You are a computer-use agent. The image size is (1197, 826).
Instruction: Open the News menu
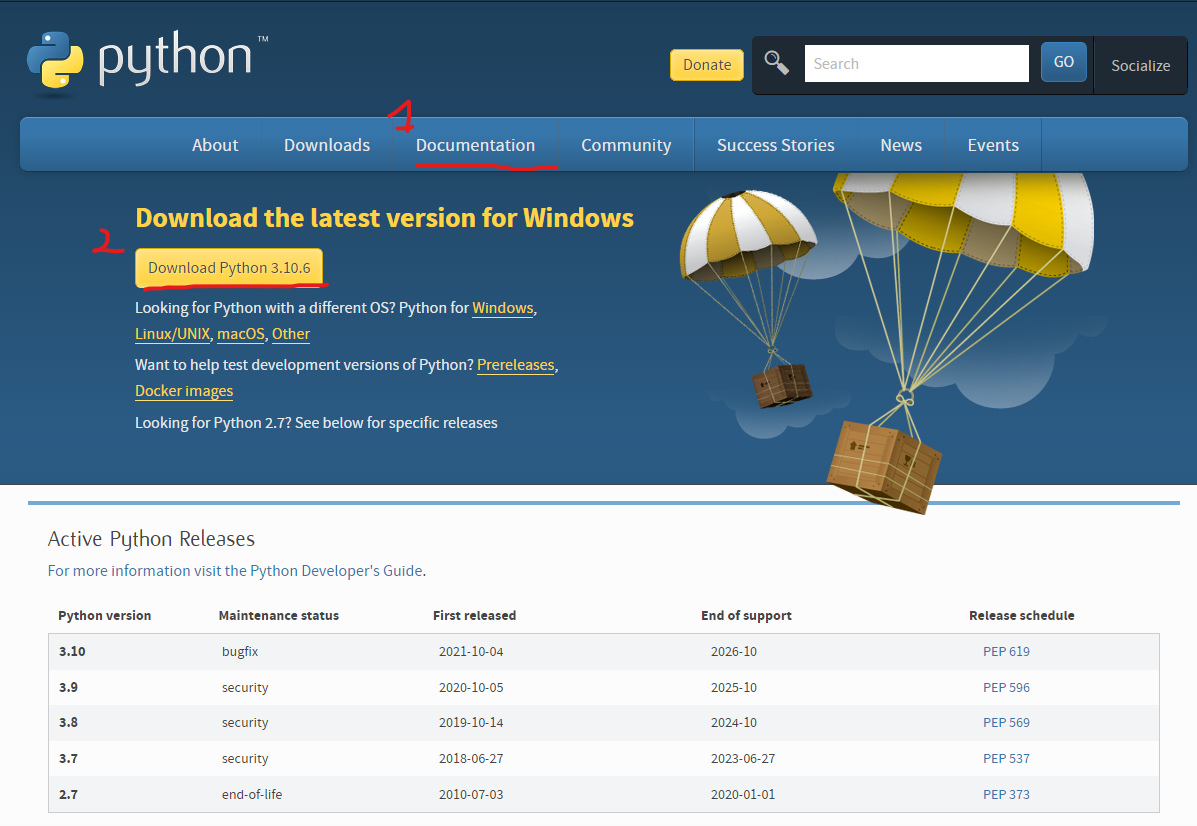click(901, 145)
